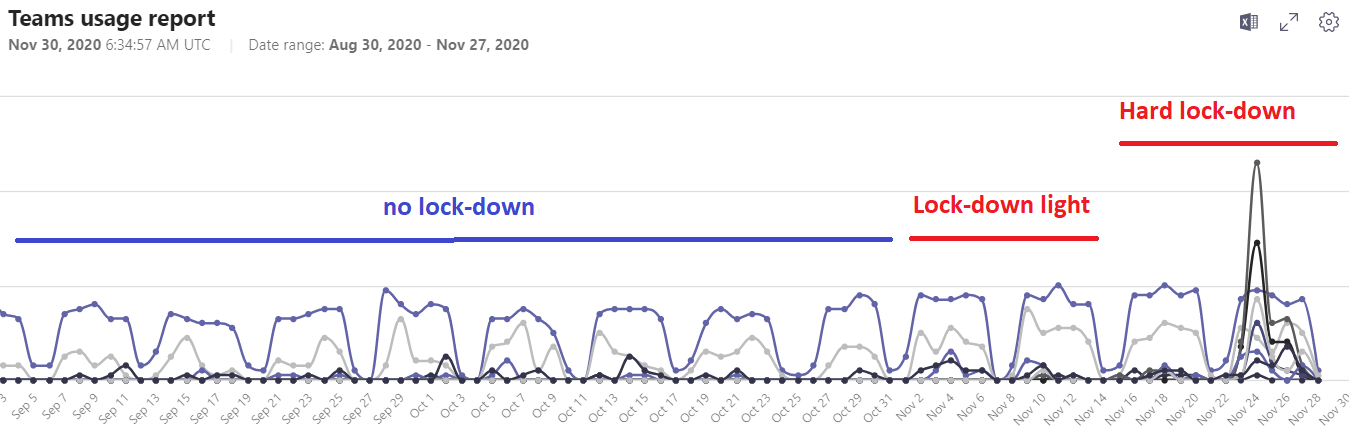Click the "Teams usage report" title
1353x447 pixels.
[x=111, y=18]
